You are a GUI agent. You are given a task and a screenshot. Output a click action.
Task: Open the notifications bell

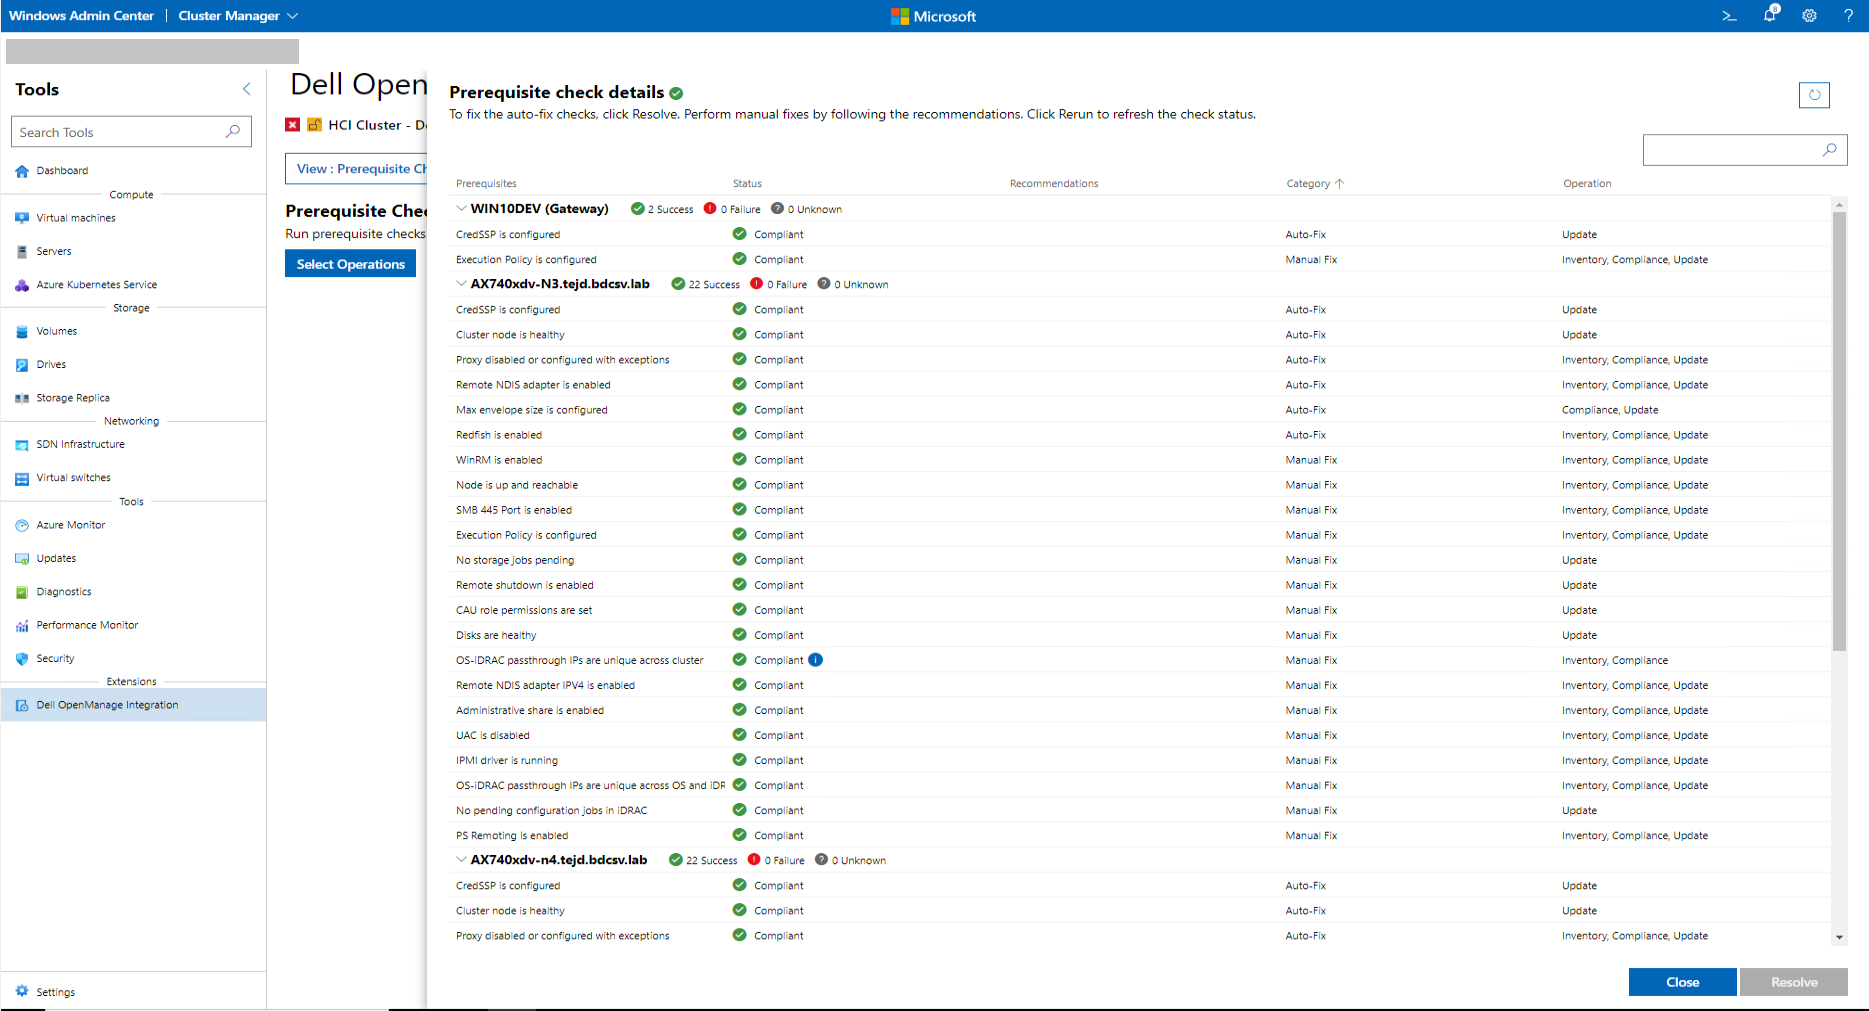(x=1769, y=15)
